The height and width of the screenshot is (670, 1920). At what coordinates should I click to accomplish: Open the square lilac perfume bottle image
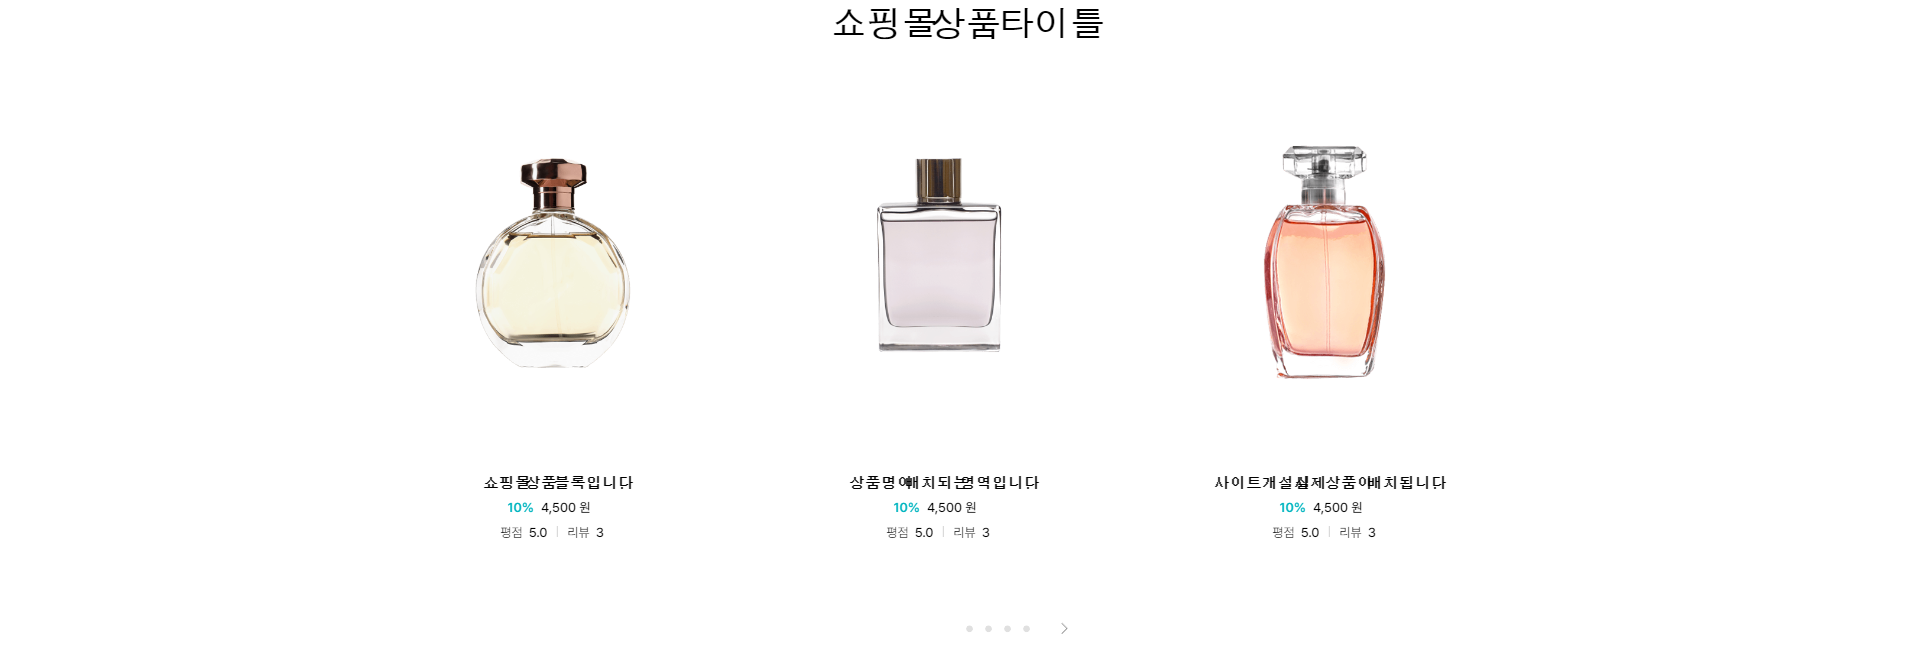(939, 255)
